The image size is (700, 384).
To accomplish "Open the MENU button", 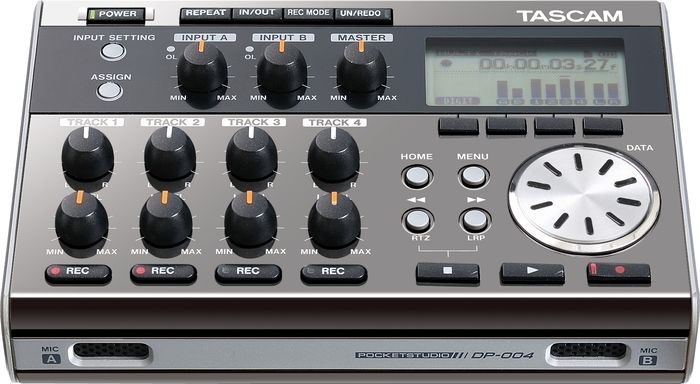I will (x=474, y=176).
